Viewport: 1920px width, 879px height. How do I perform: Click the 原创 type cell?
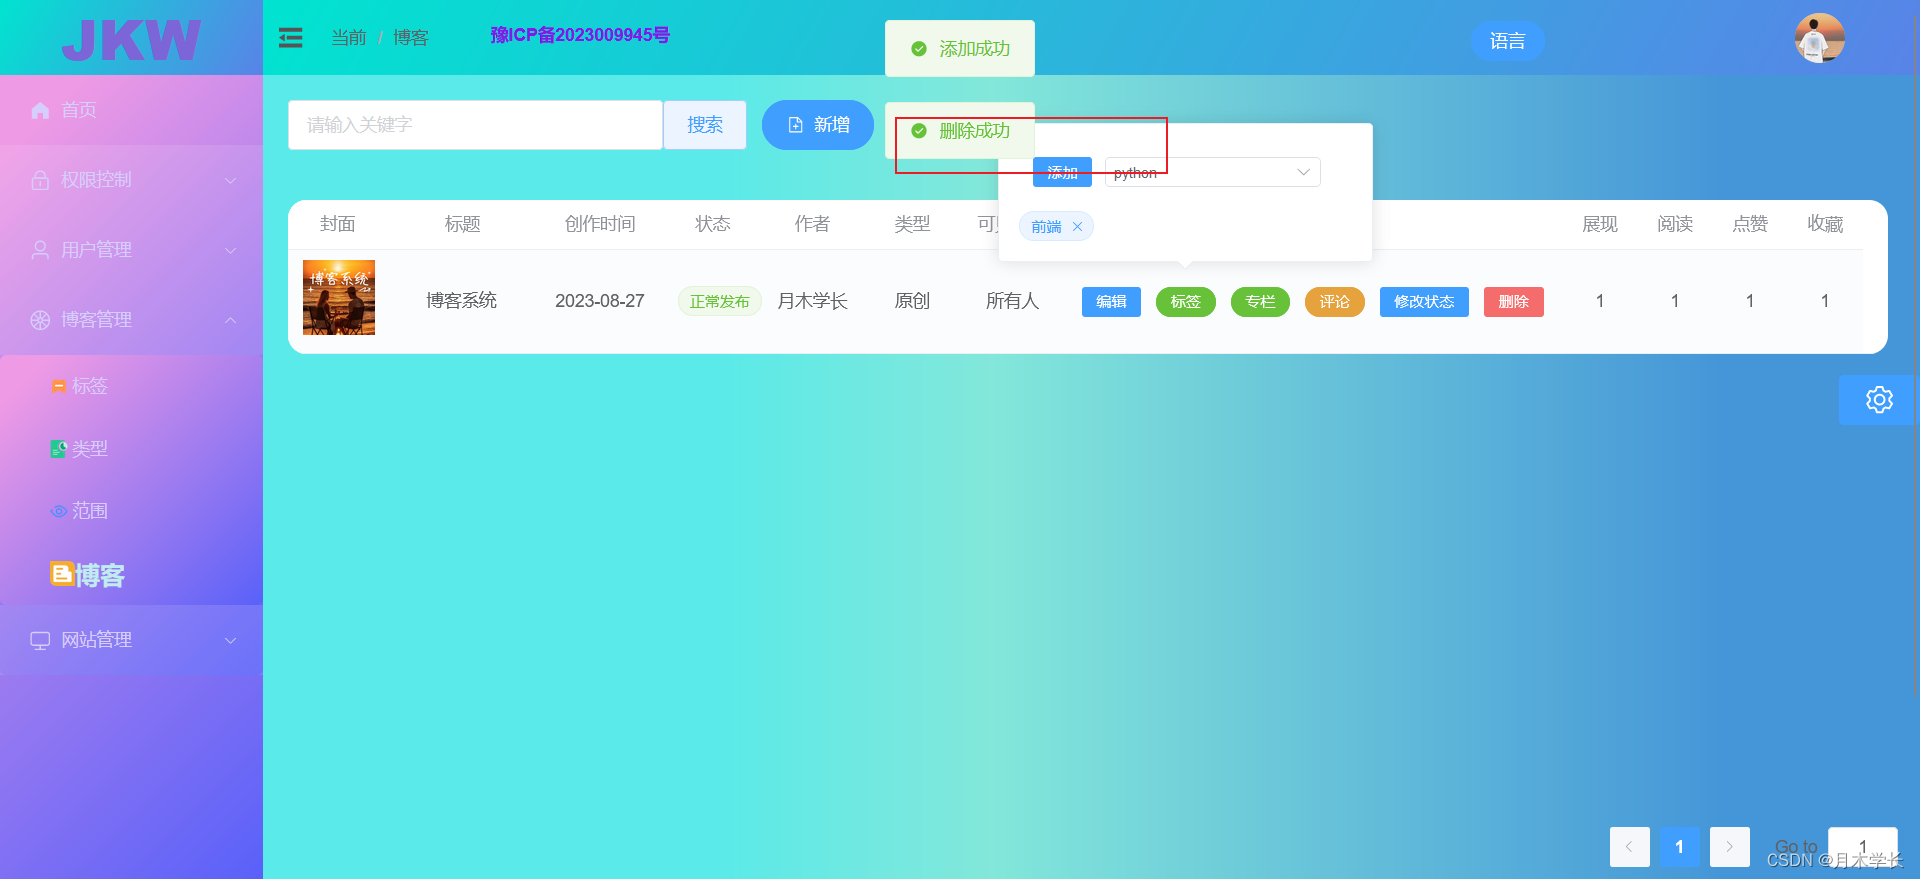[912, 301]
